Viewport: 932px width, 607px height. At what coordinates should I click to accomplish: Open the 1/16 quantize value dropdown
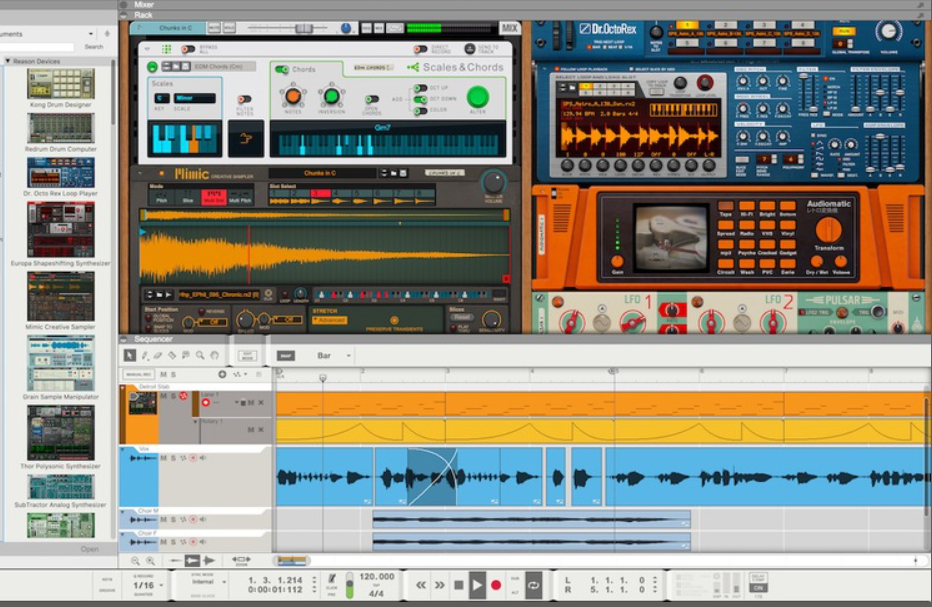[143, 586]
